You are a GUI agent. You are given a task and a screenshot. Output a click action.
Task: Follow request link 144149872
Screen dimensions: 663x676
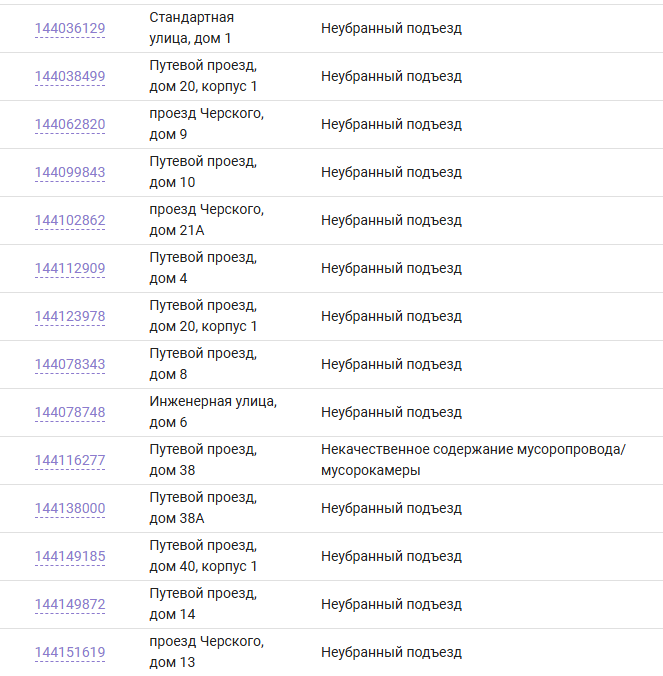click(69, 605)
